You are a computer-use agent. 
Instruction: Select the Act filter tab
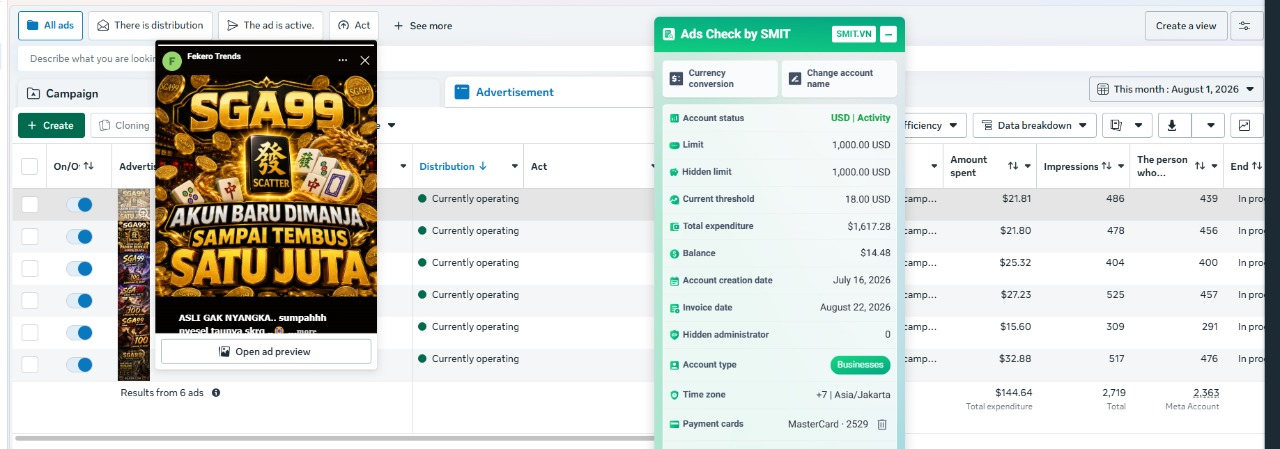(x=353, y=25)
